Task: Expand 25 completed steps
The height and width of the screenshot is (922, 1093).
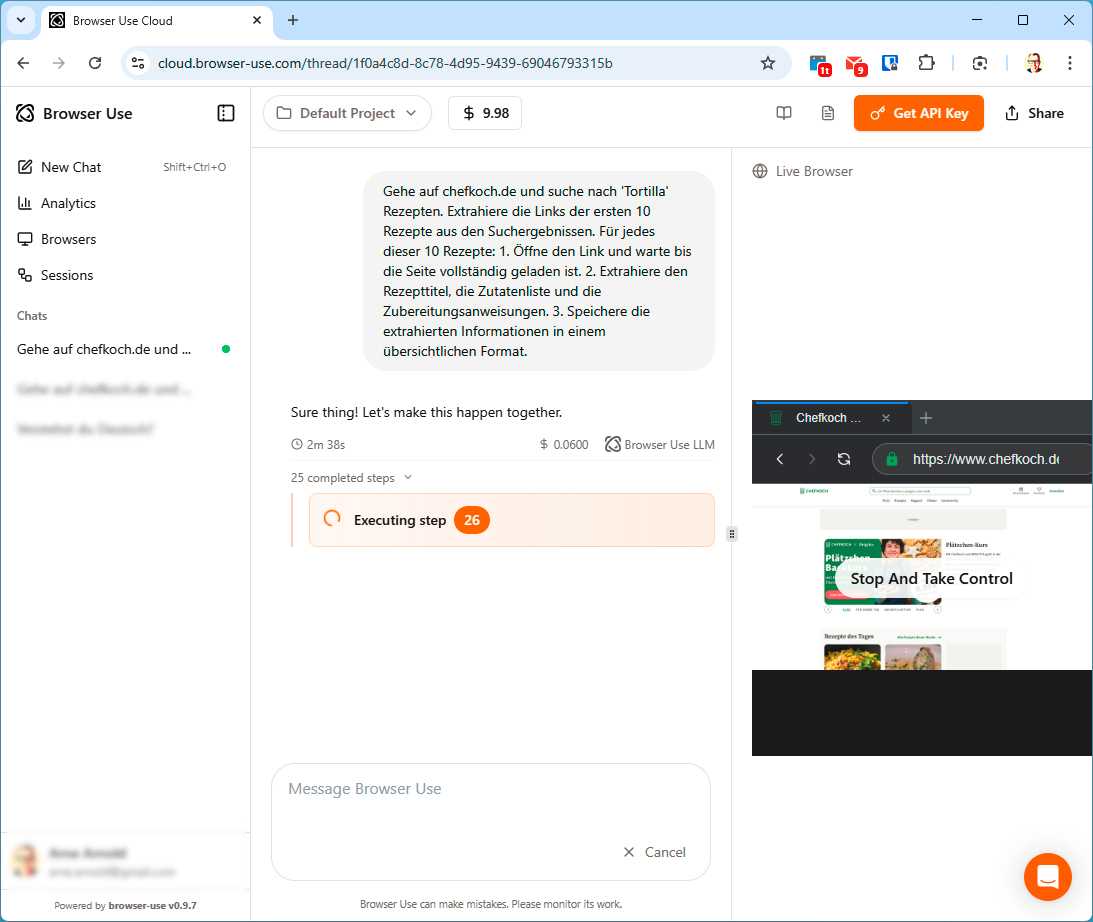Action: click(x=351, y=478)
